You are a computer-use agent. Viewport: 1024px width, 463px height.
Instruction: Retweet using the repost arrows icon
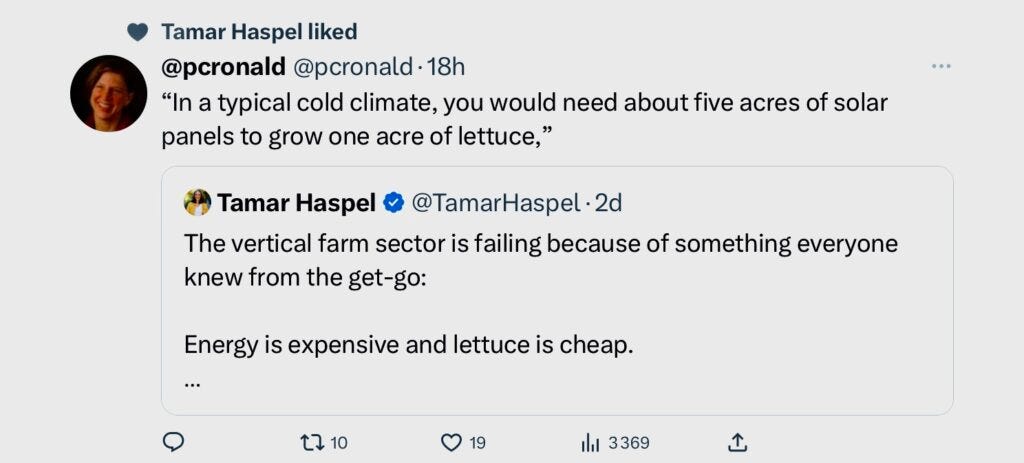coord(312,442)
